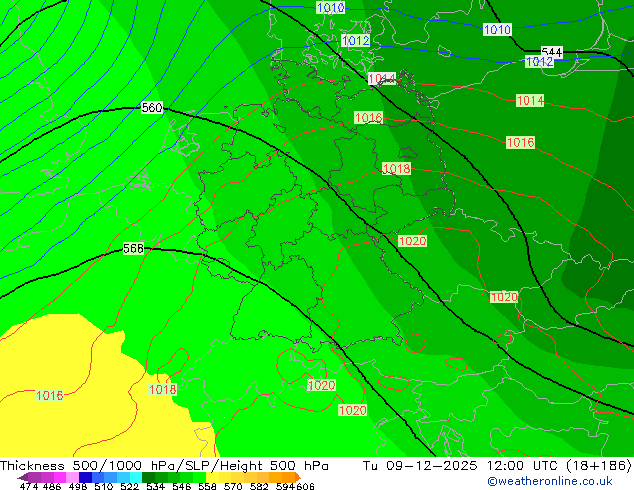Click the 1018 isobar label over Germany

coord(396,168)
